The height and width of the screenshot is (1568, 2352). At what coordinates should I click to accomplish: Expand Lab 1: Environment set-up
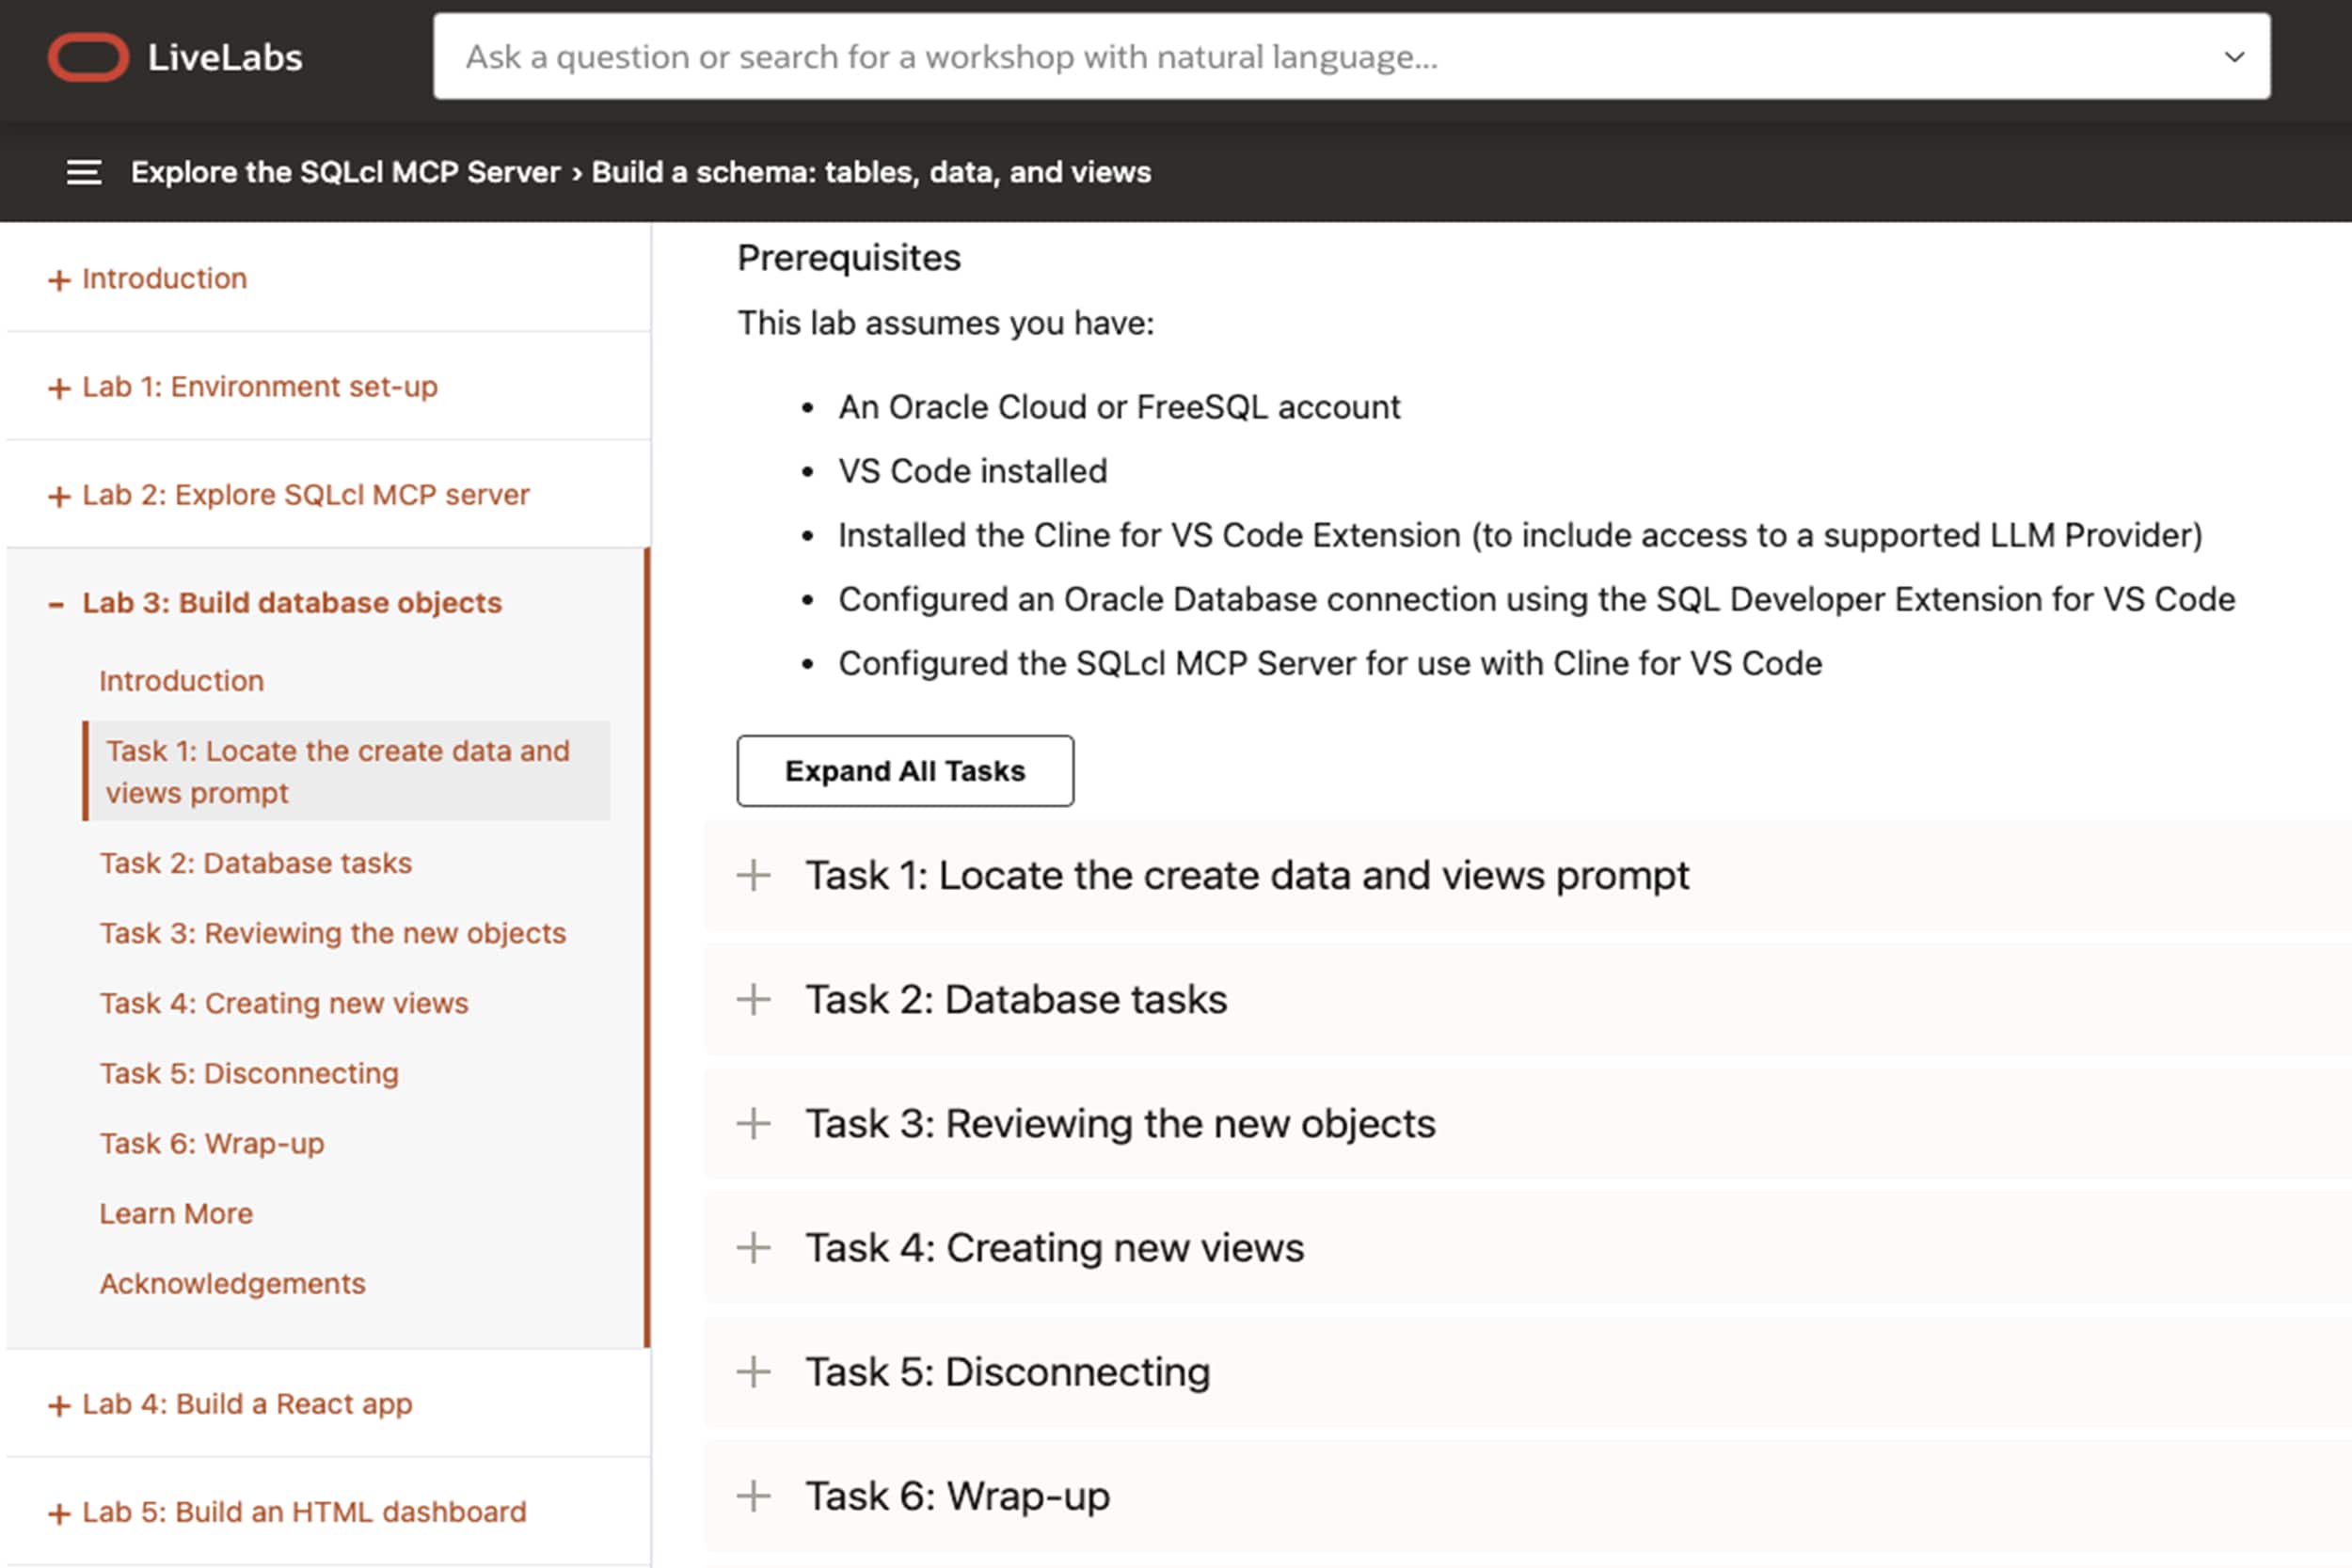[260, 387]
